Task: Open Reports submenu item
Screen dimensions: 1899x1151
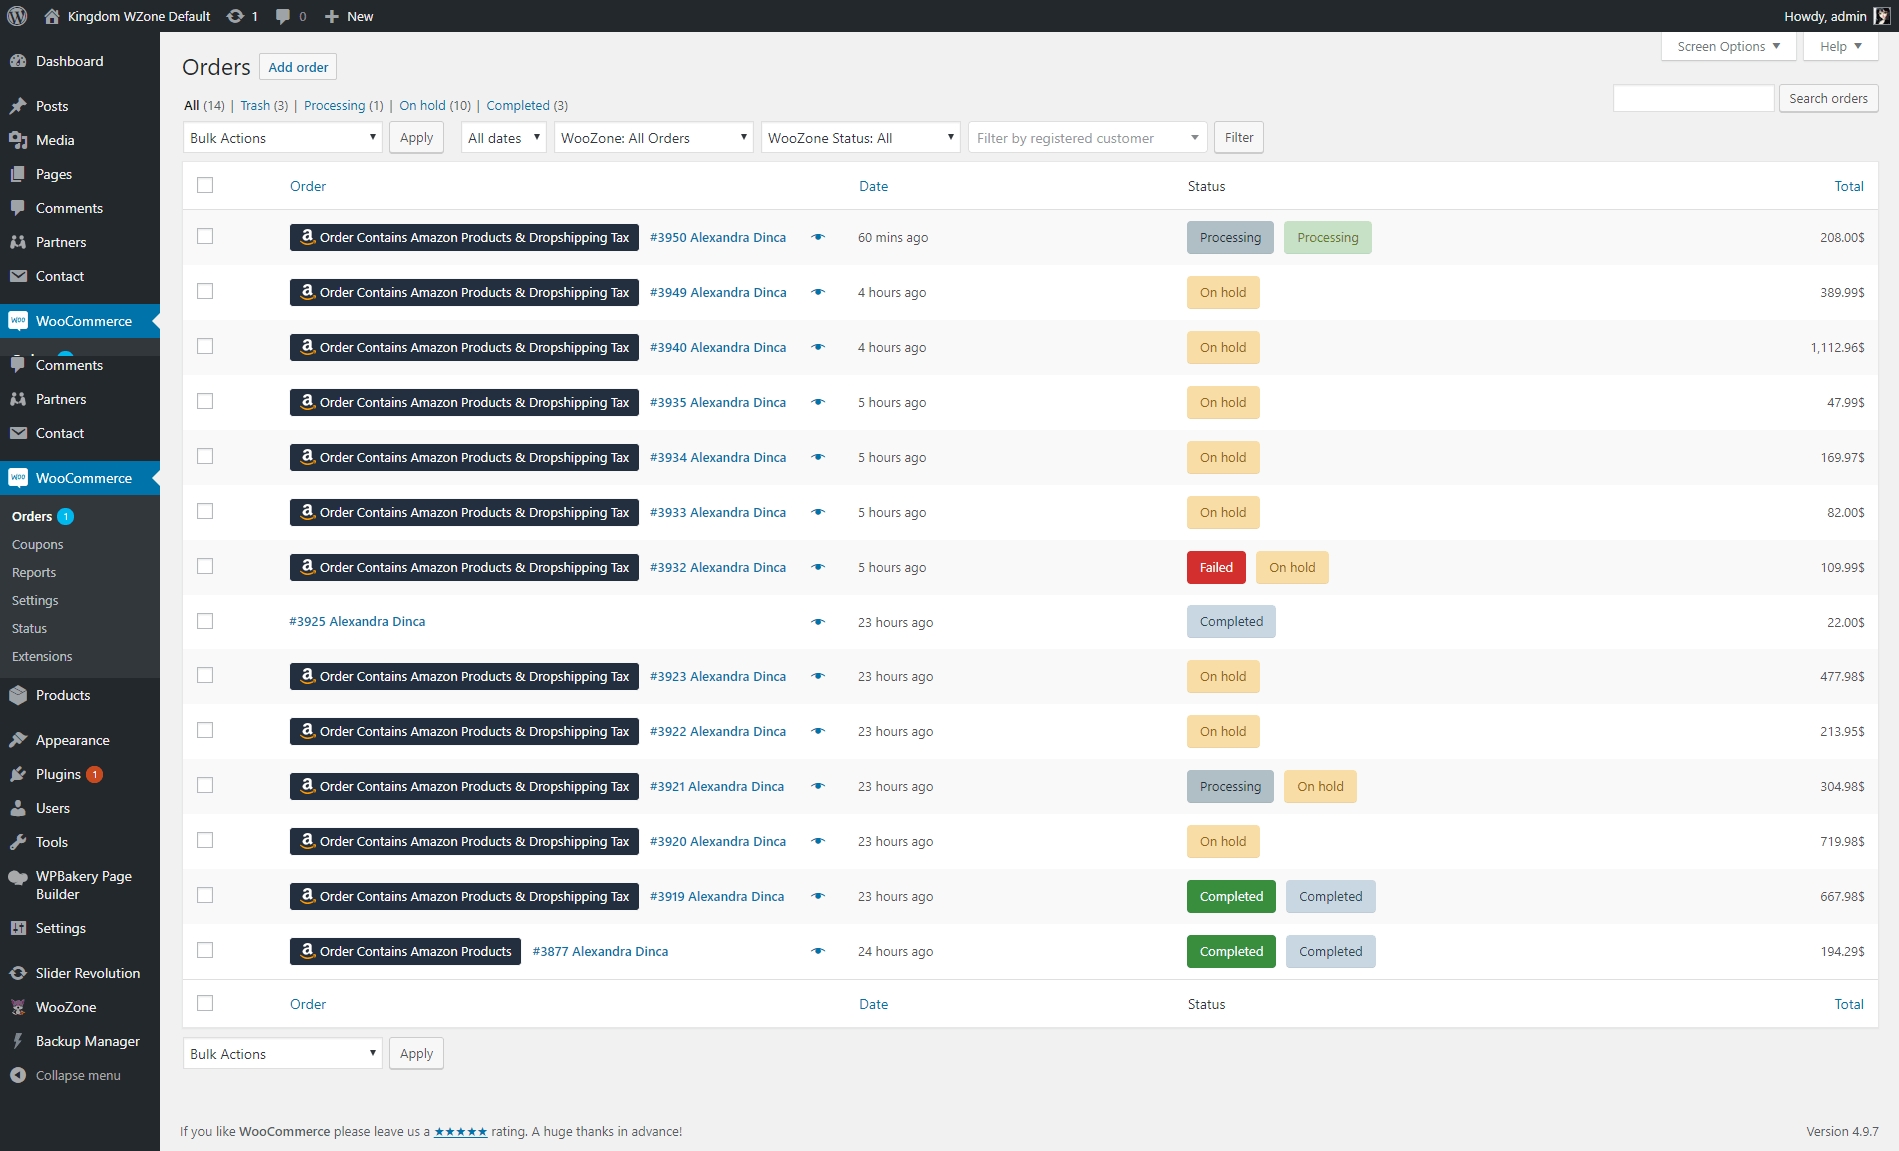Action: click(34, 573)
